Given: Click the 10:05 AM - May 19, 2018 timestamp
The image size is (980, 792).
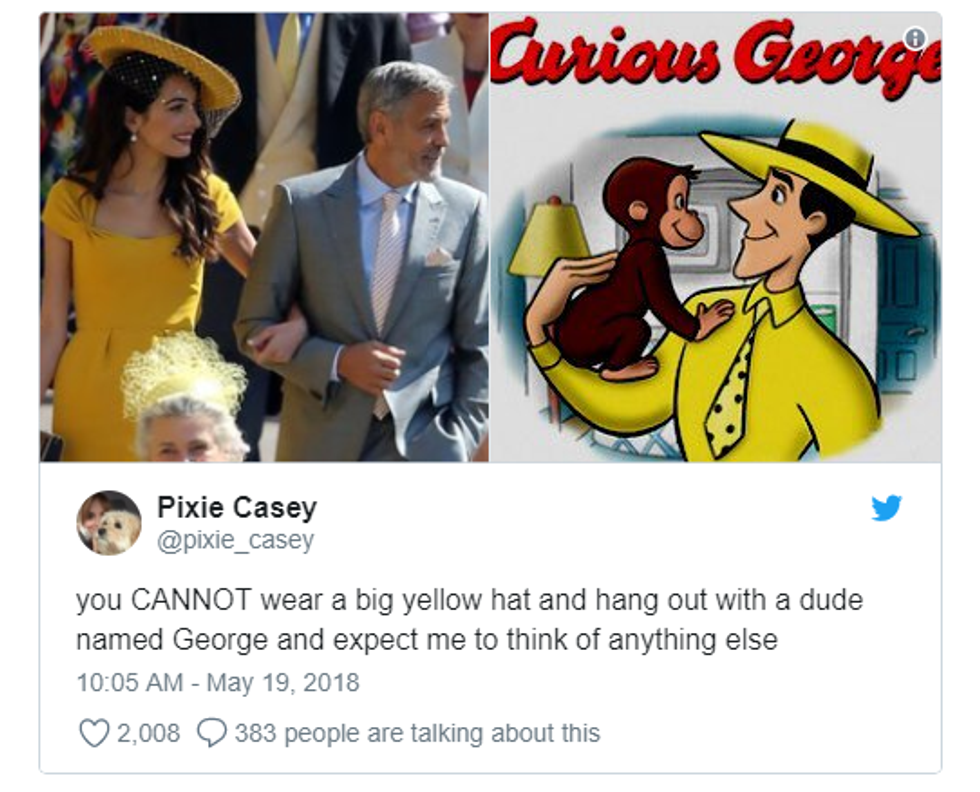Looking at the screenshot, I should [218, 682].
